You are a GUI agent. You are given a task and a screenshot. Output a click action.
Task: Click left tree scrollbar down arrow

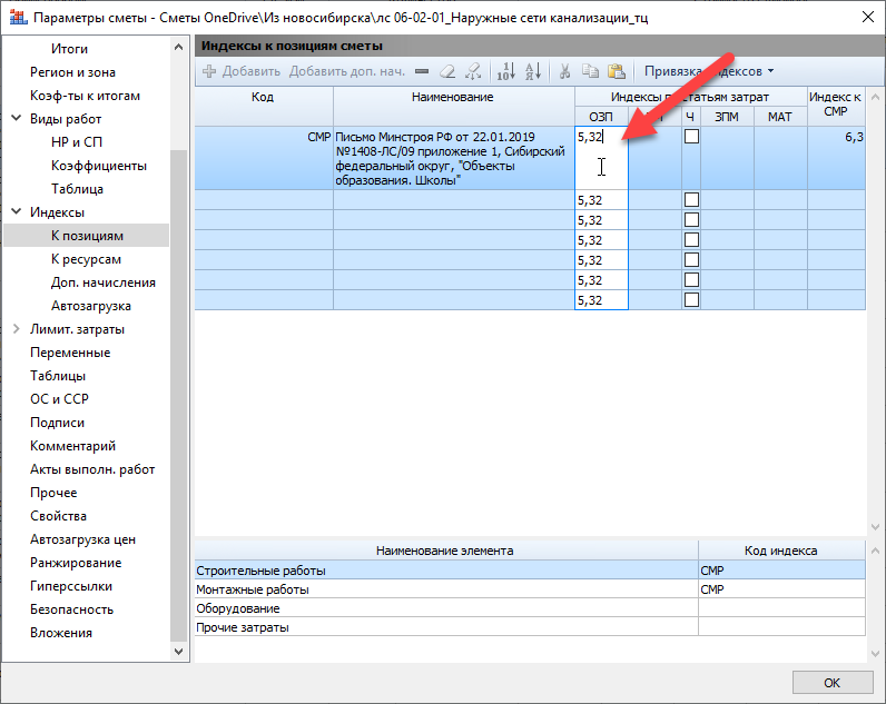(179, 651)
